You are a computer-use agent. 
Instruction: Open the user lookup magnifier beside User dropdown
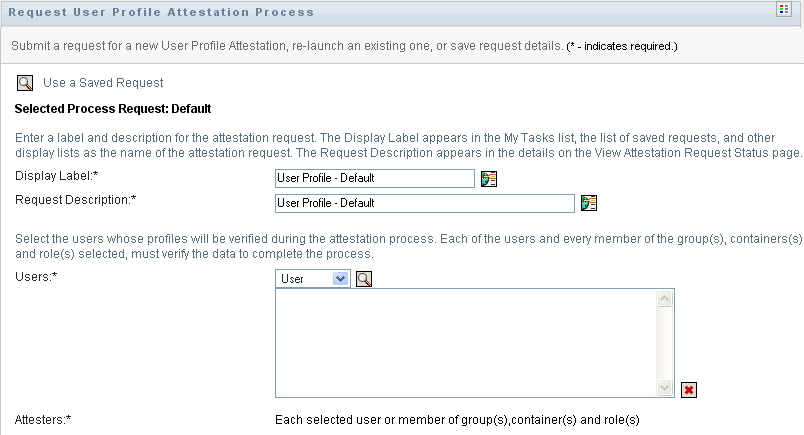(x=364, y=280)
